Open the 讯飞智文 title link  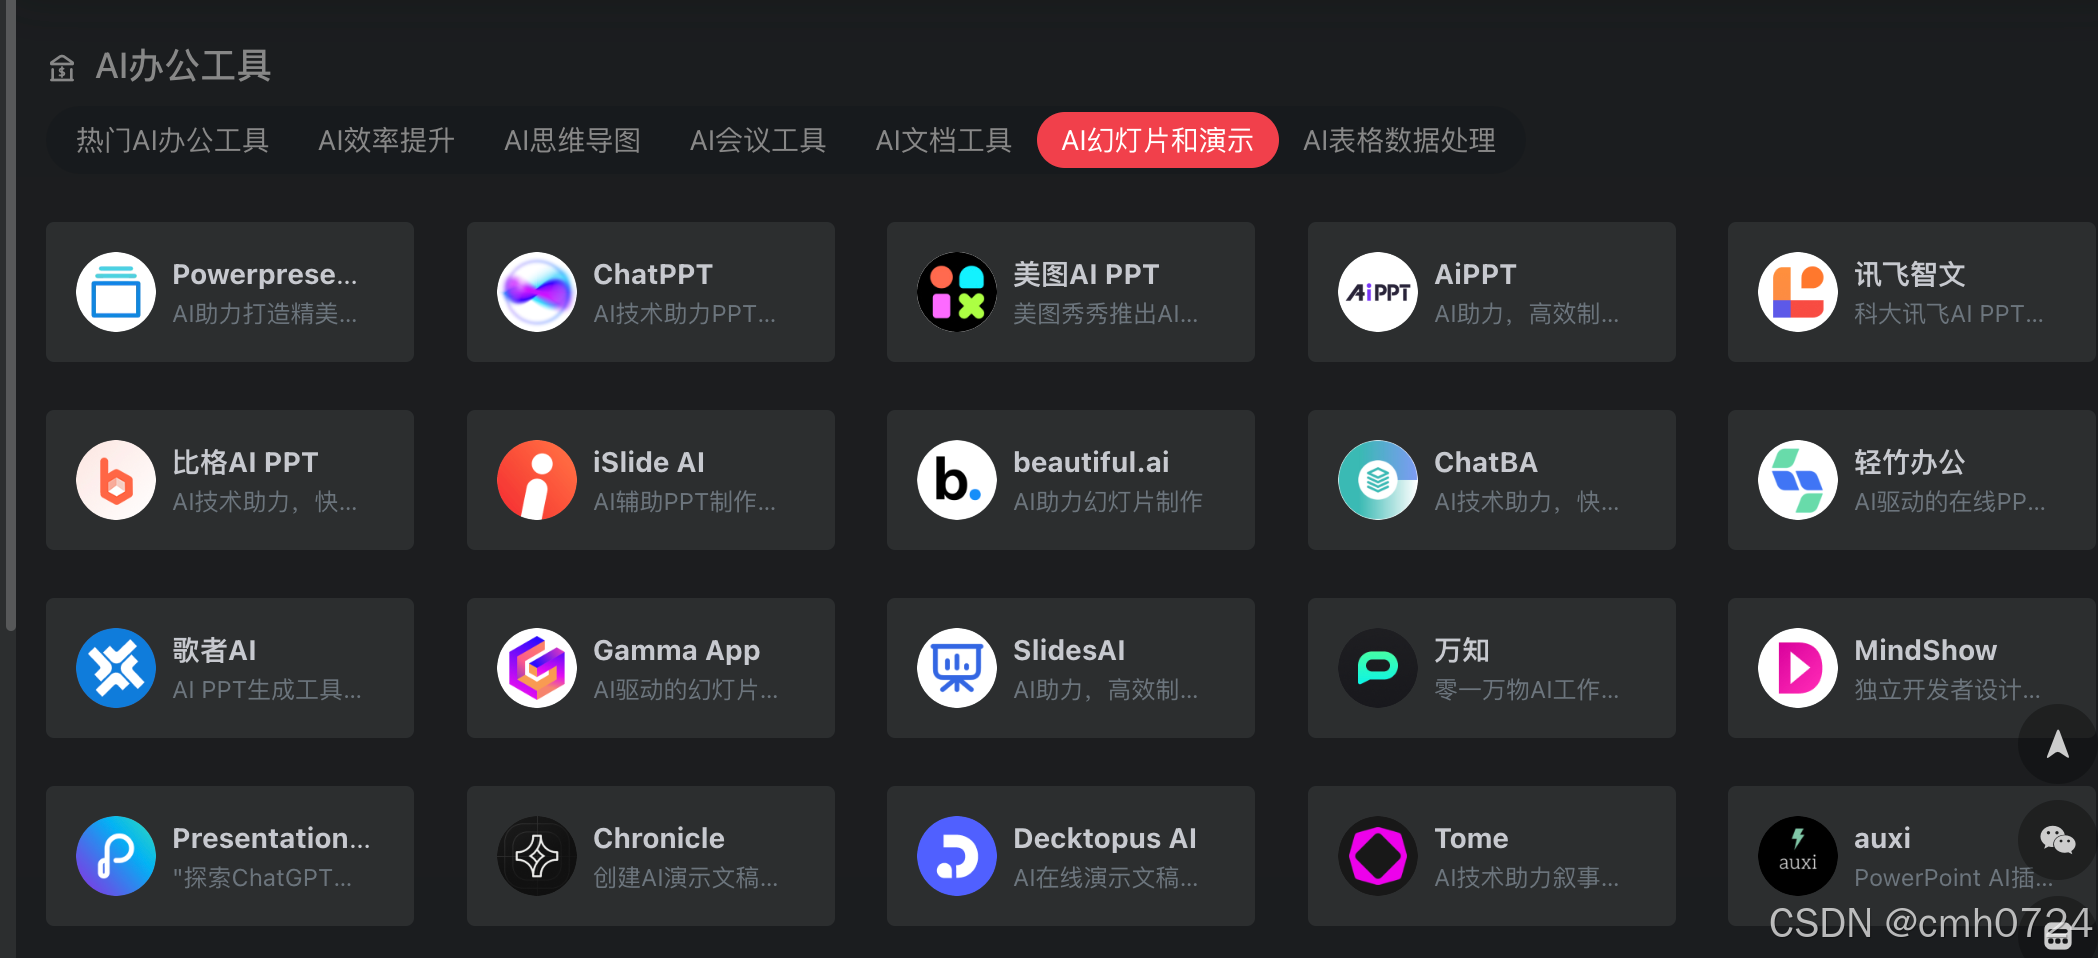pos(1910,274)
